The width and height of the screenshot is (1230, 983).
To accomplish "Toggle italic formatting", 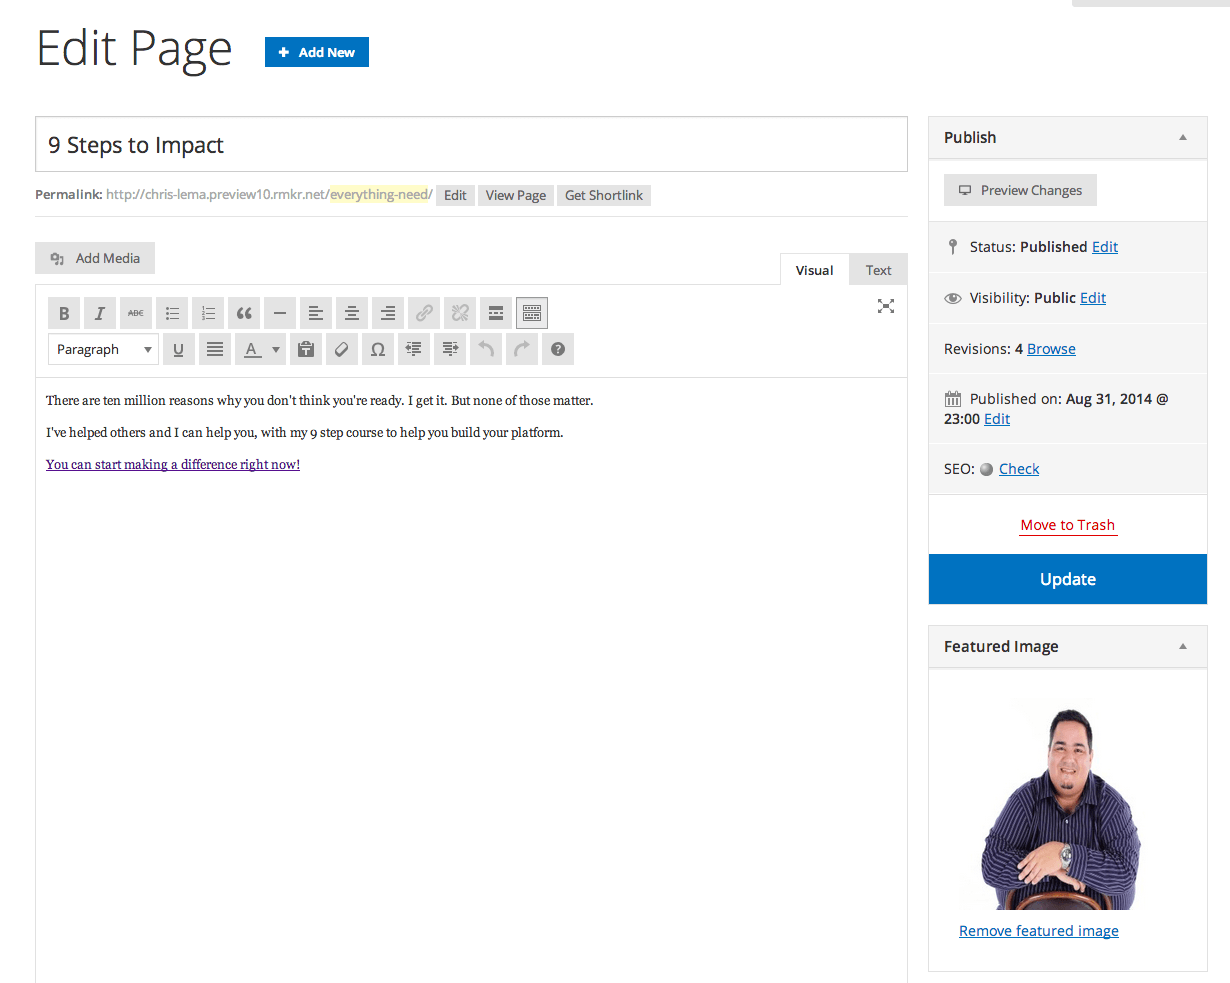I will click(99, 312).
